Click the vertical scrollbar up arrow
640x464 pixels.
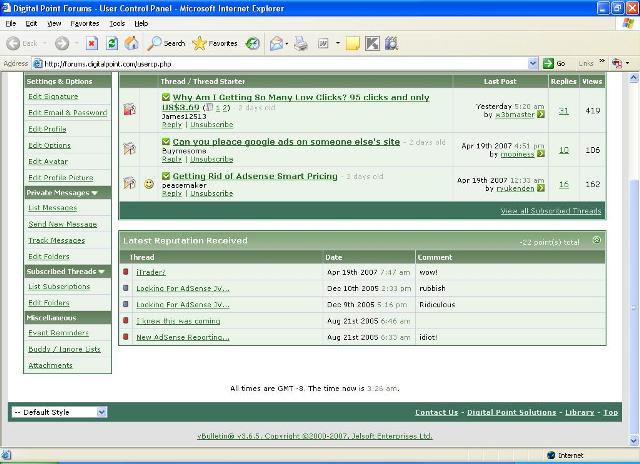tap(633, 78)
